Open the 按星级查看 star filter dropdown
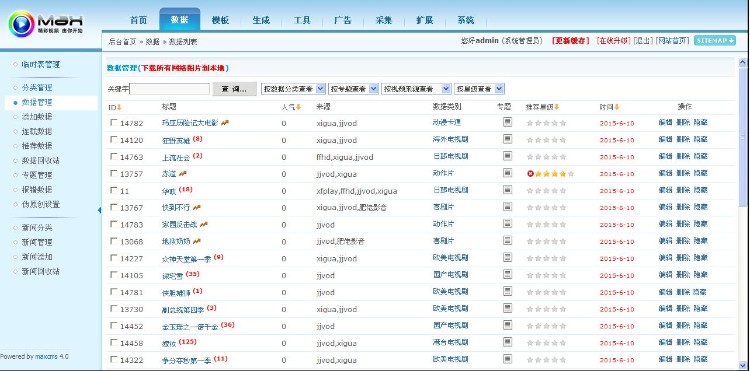Screen dimensions: 750x371 click(479, 89)
